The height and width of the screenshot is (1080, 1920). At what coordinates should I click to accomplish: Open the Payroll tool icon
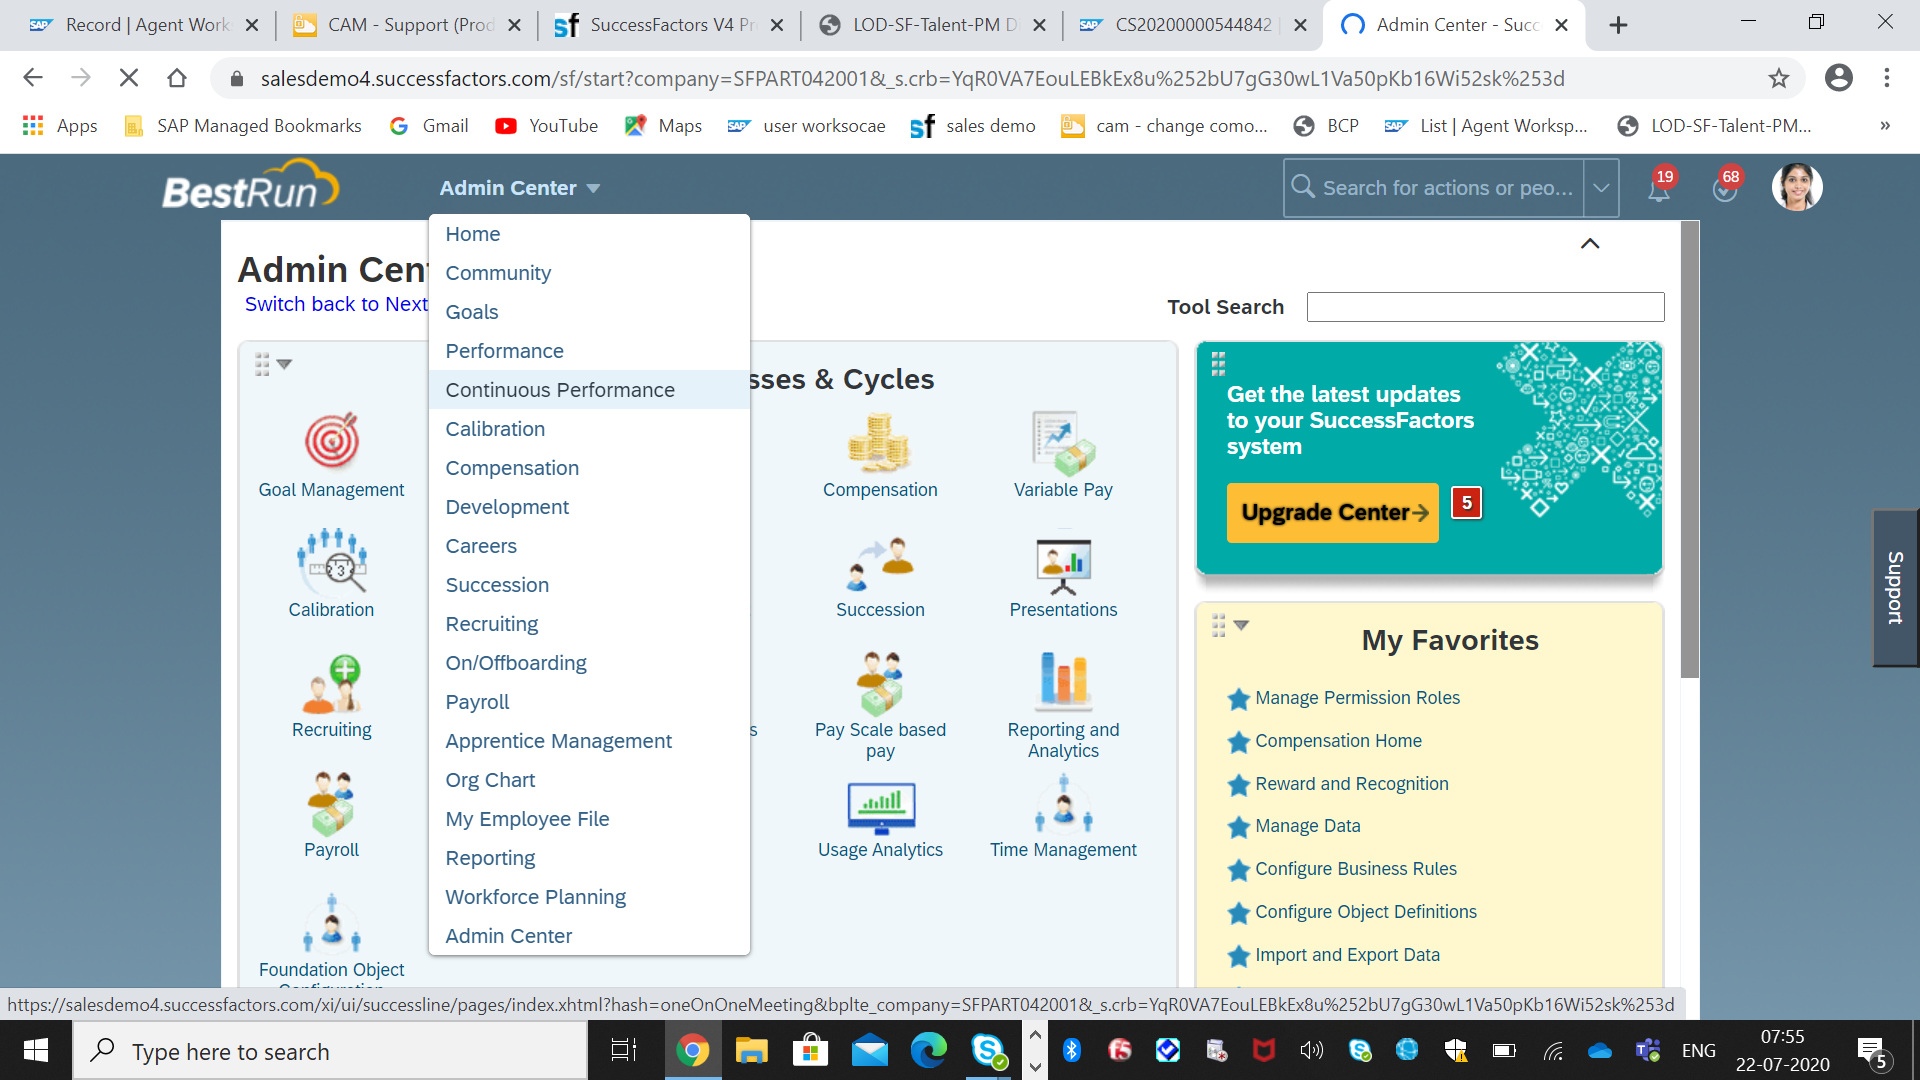click(x=331, y=803)
